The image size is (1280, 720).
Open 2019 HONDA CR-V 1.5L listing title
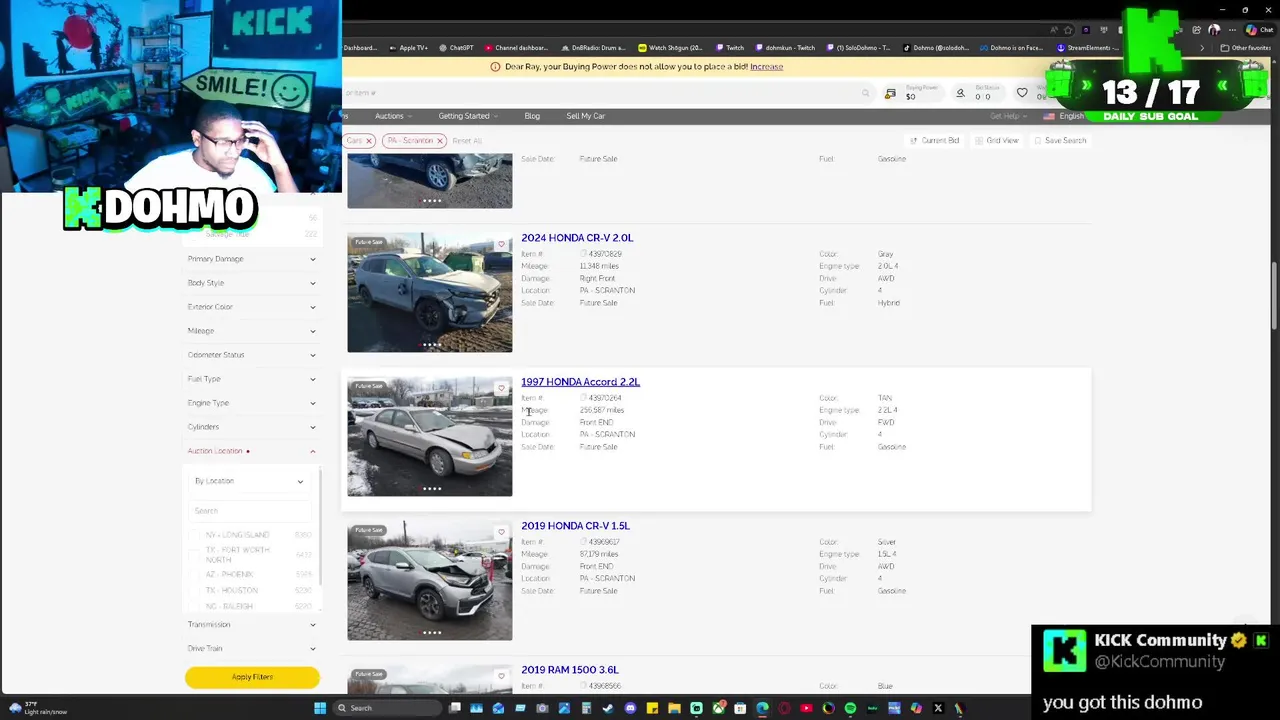pyautogui.click(x=575, y=526)
